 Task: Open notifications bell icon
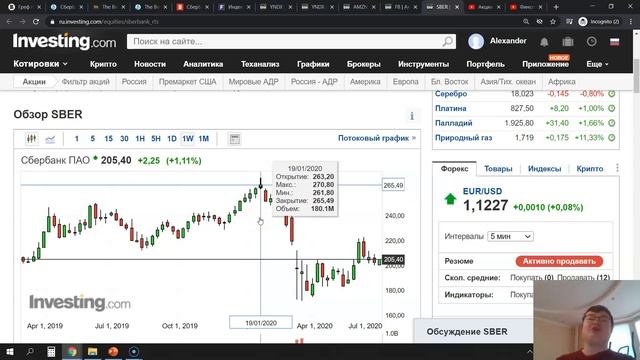click(544, 42)
